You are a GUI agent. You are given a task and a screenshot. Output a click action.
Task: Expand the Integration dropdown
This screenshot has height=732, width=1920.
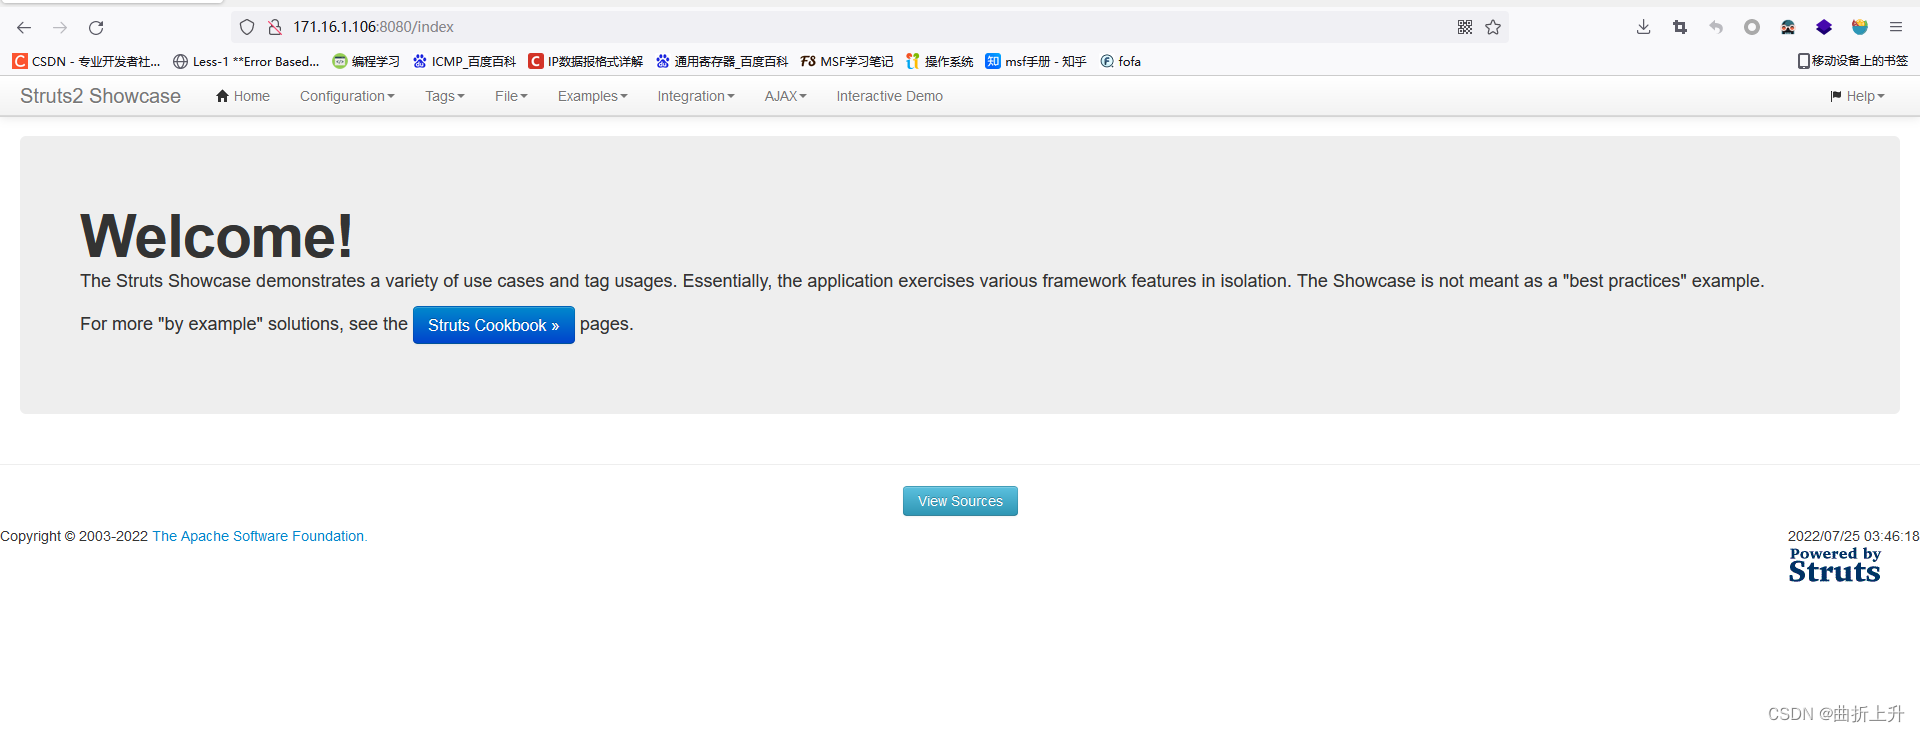pos(695,96)
